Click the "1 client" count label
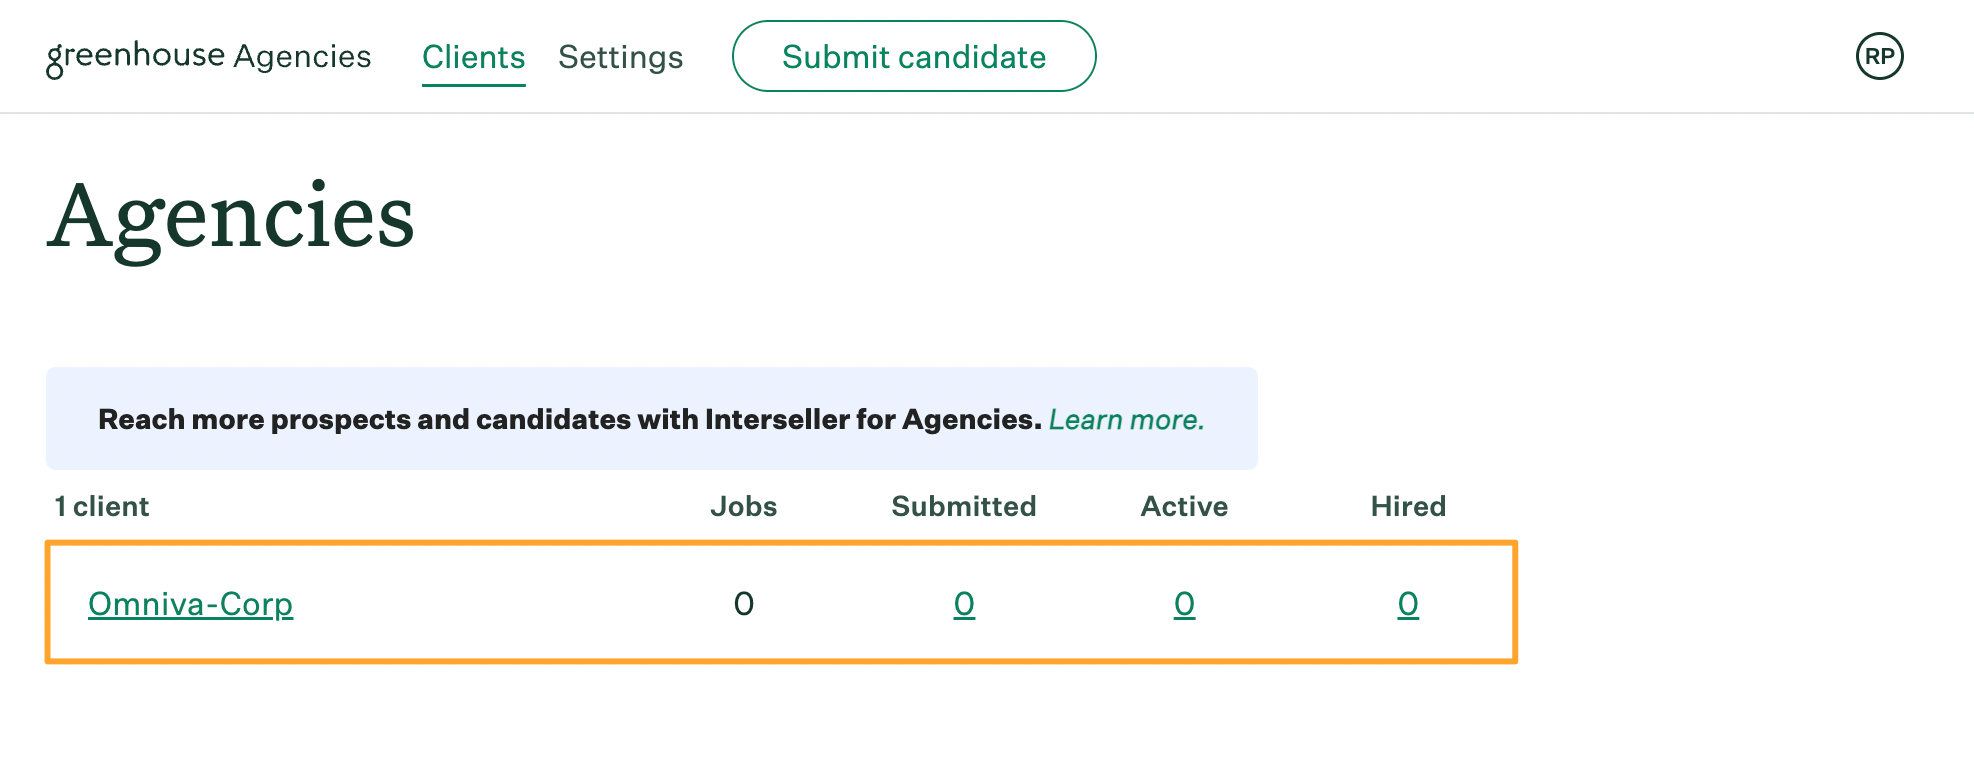1974x760 pixels. 101,506
